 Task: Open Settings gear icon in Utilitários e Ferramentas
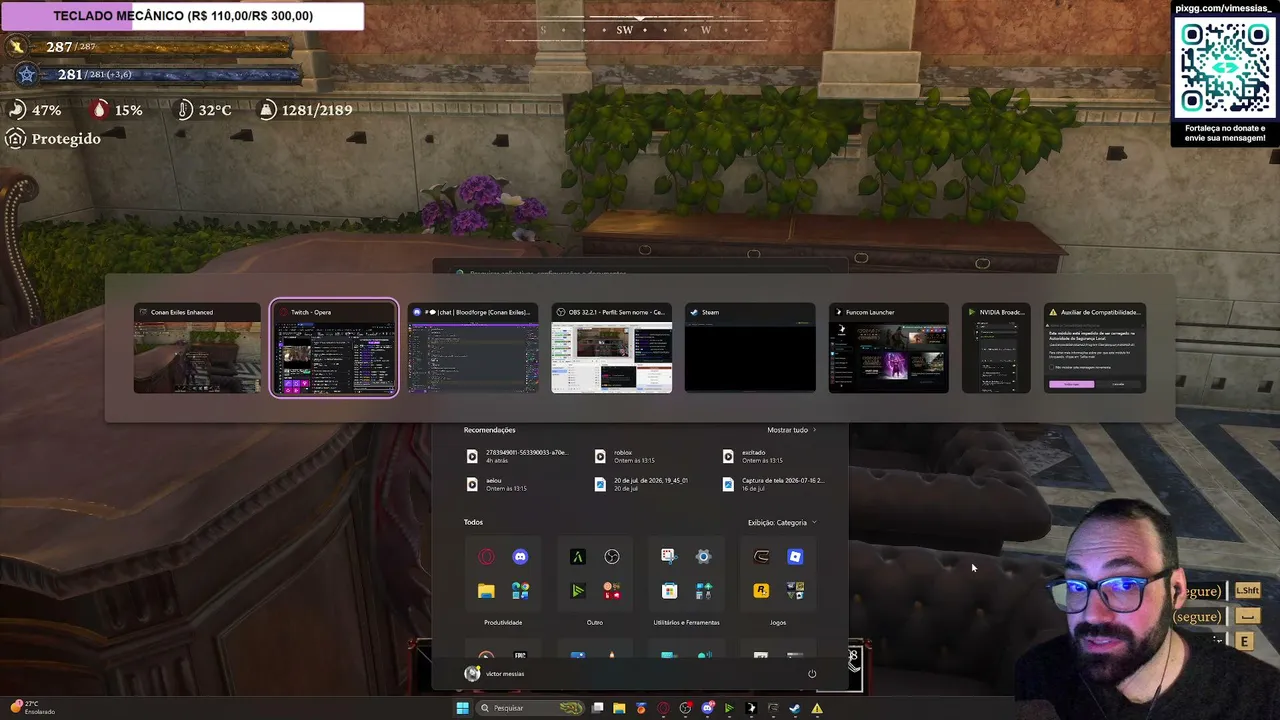point(703,557)
